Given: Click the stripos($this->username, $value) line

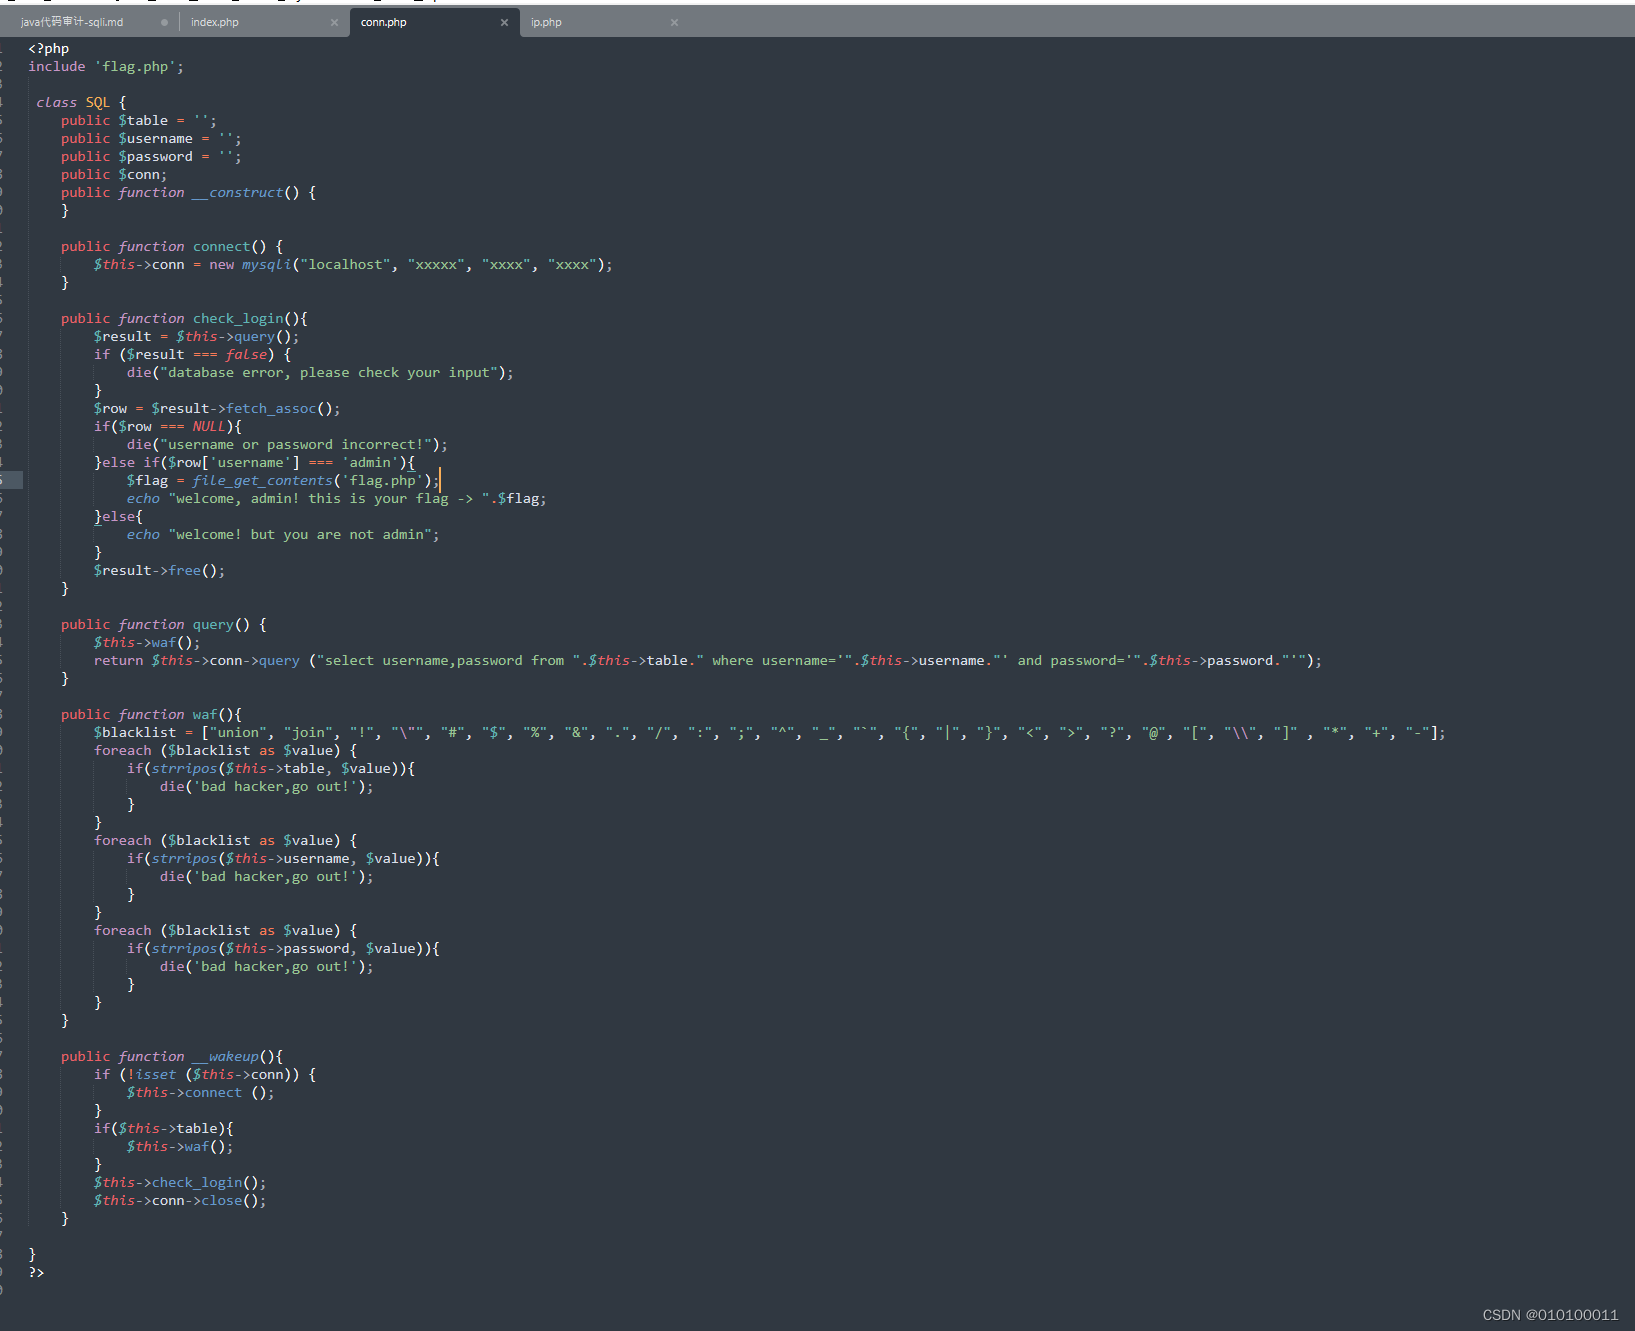Looking at the screenshot, I should 283,858.
